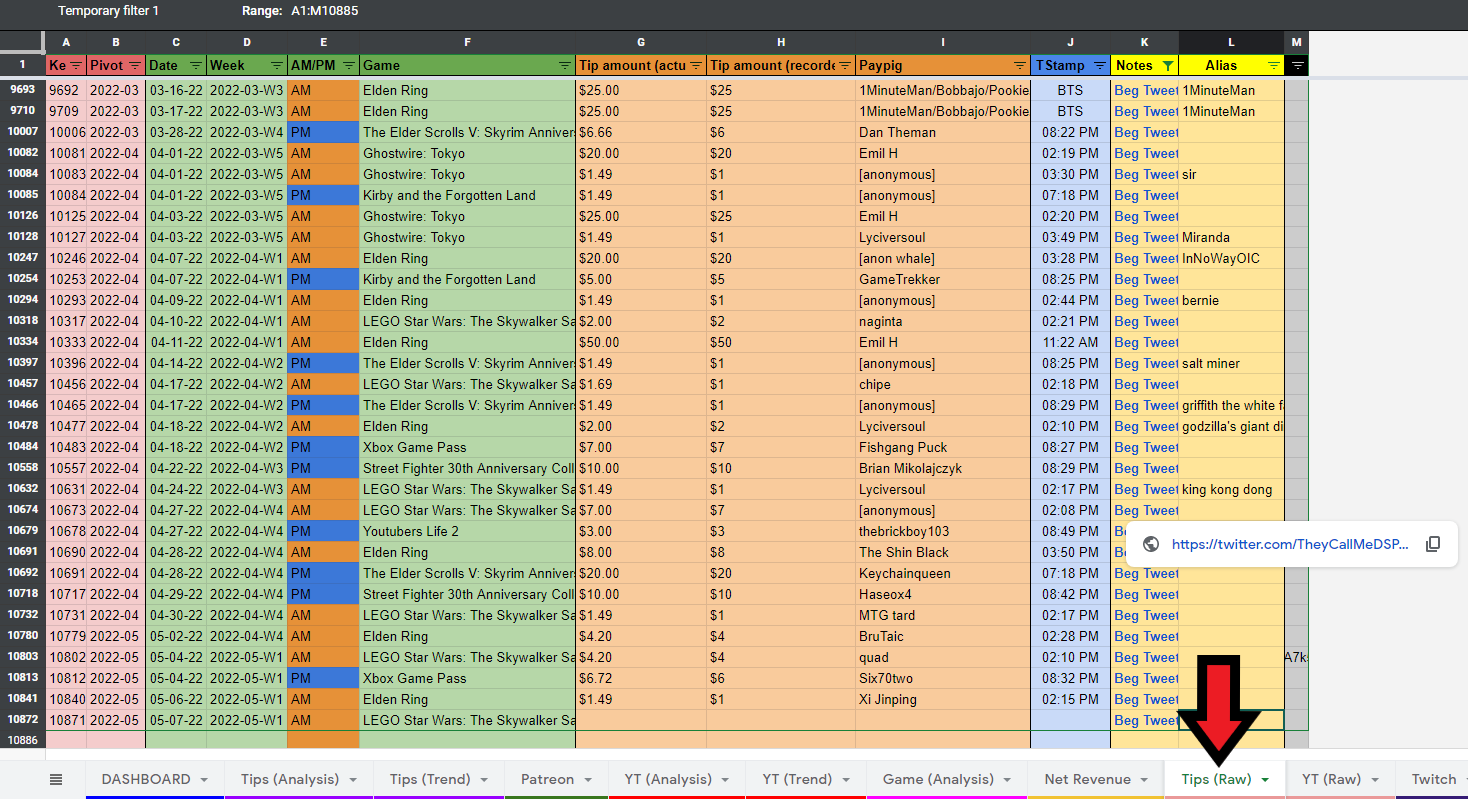Open Beg Tweet link in Xi Jinping row
The image size is (1468, 799).
point(1146,699)
